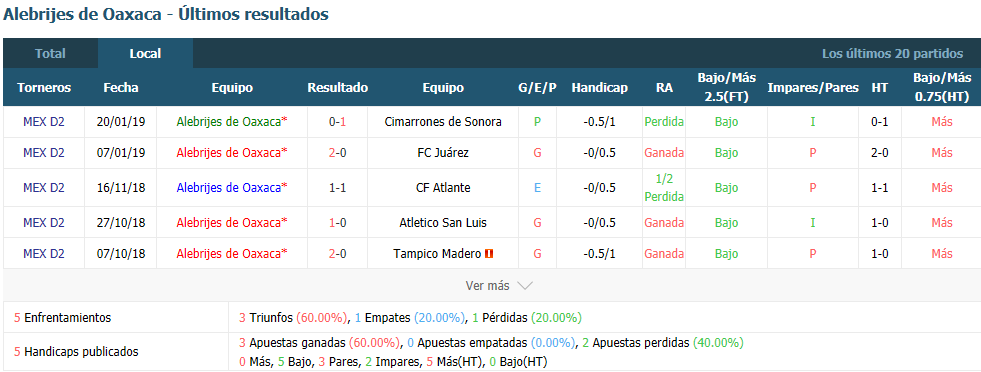Switch to the Total tab
The width and height of the screenshot is (981, 372).
point(50,54)
